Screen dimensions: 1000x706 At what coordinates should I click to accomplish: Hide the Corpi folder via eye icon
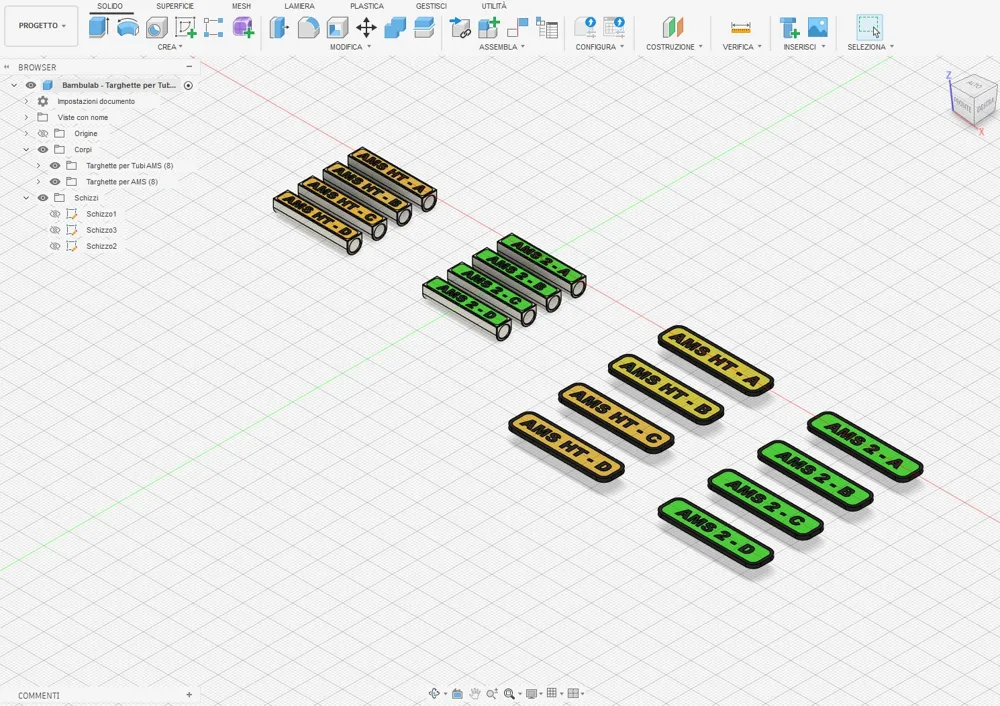43,149
